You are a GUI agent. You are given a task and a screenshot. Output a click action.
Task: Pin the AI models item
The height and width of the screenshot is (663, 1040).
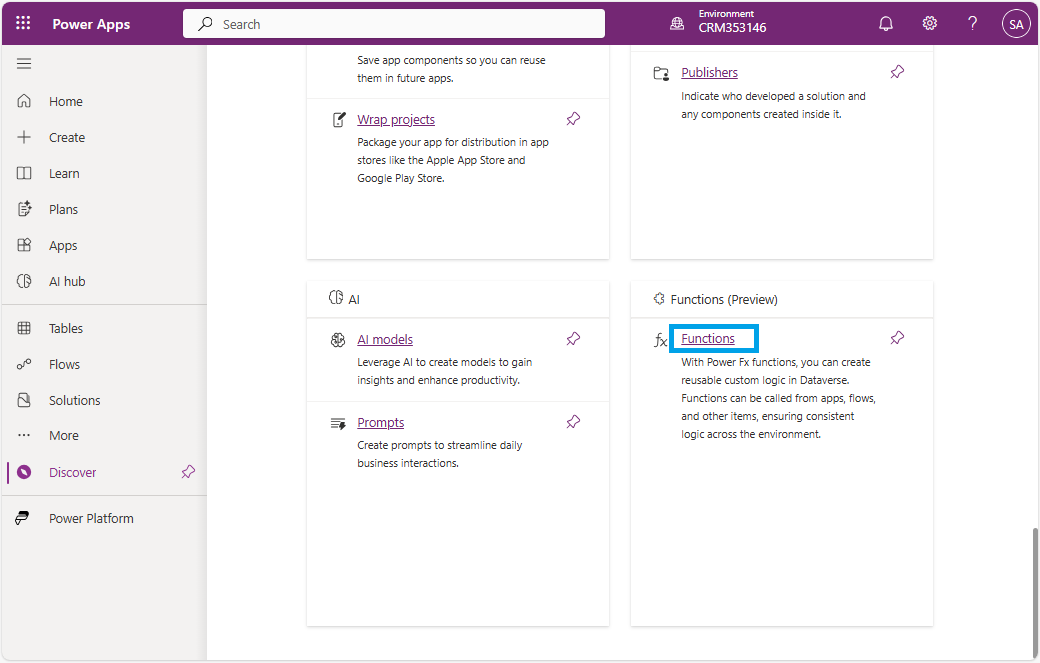click(x=573, y=339)
